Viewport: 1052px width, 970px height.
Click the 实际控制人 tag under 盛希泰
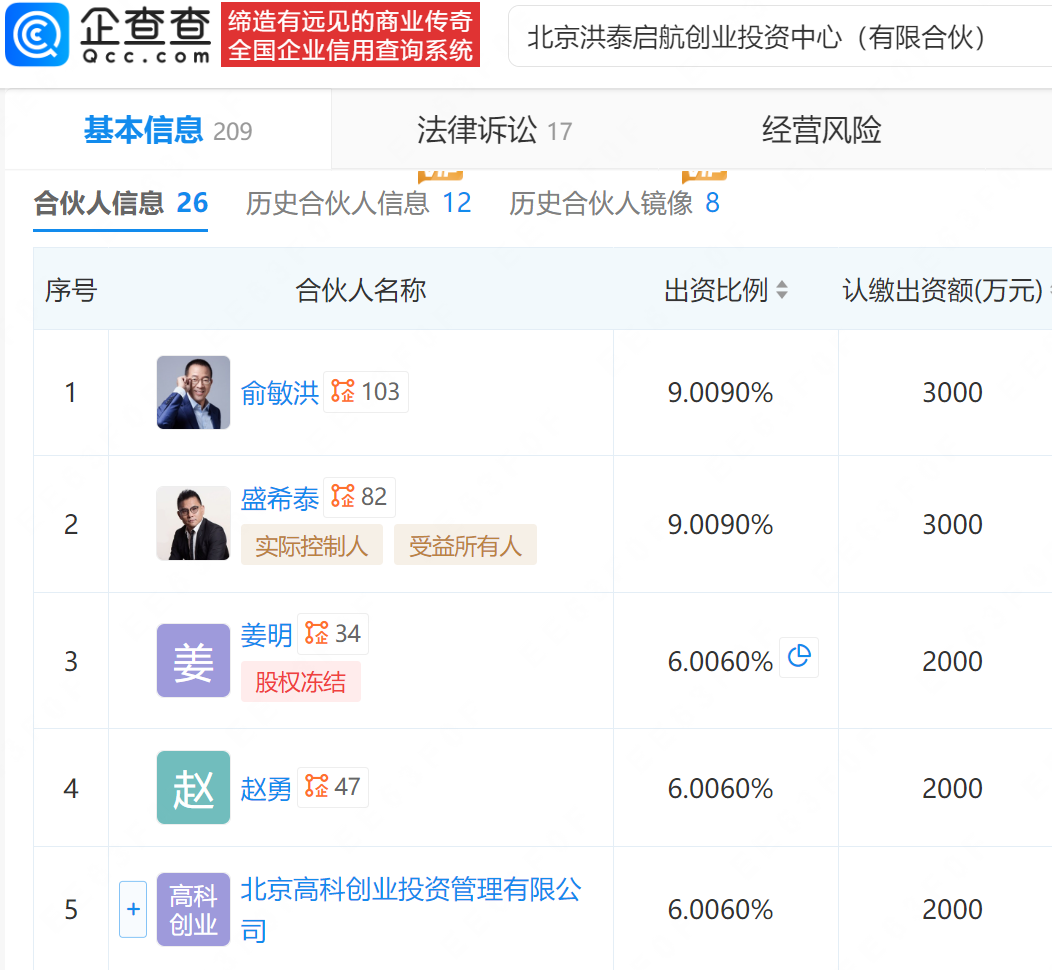[x=311, y=545]
